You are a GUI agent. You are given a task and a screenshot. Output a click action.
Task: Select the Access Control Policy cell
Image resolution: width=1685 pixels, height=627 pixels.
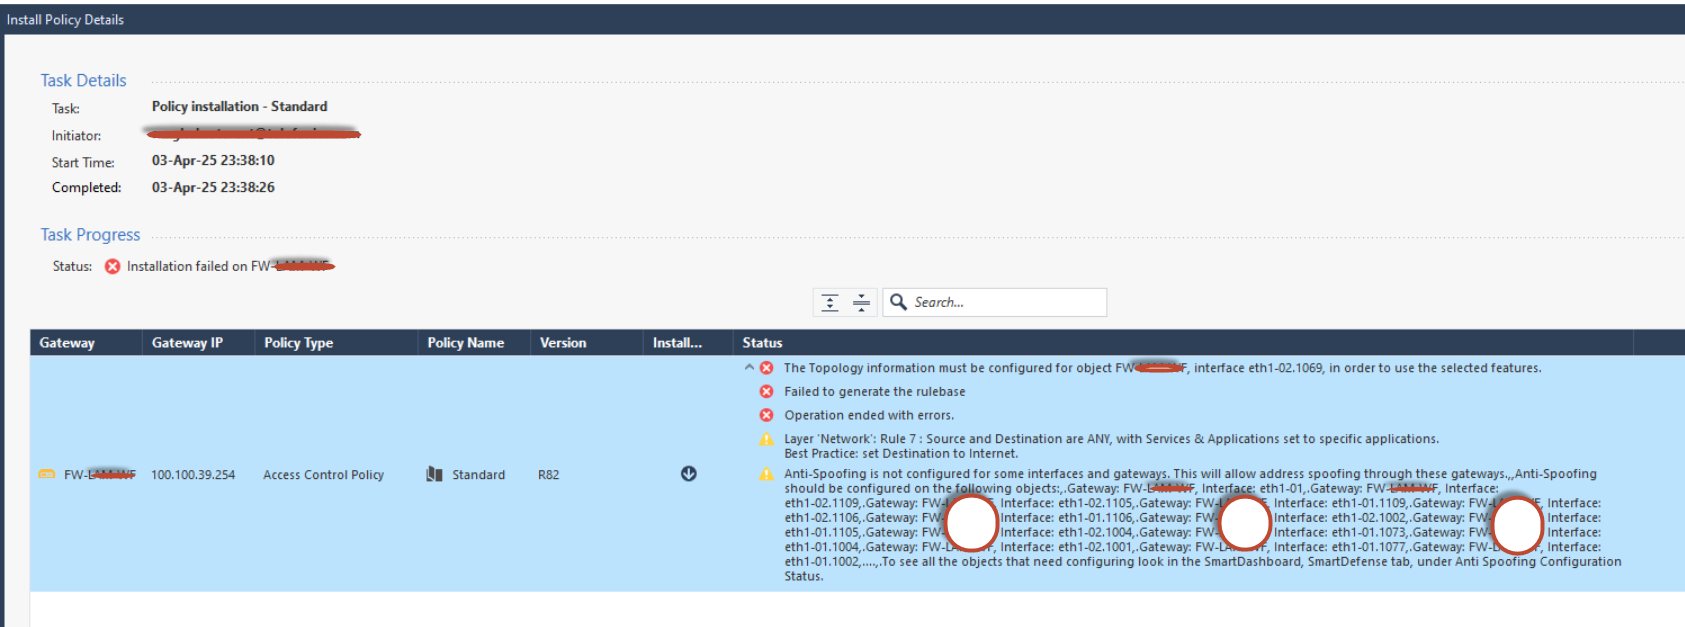pos(323,475)
